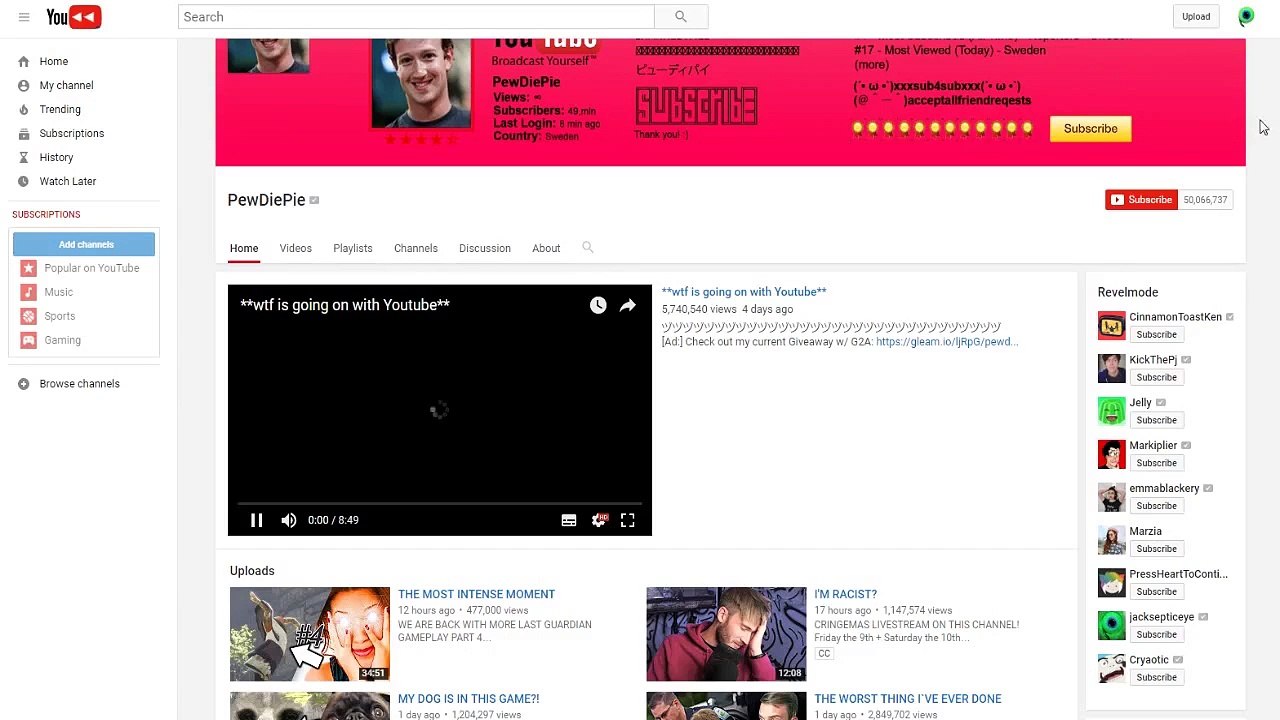Screen dimensions: 1280x720
Task: Click the Sports channel icon
Action: point(28,316)
